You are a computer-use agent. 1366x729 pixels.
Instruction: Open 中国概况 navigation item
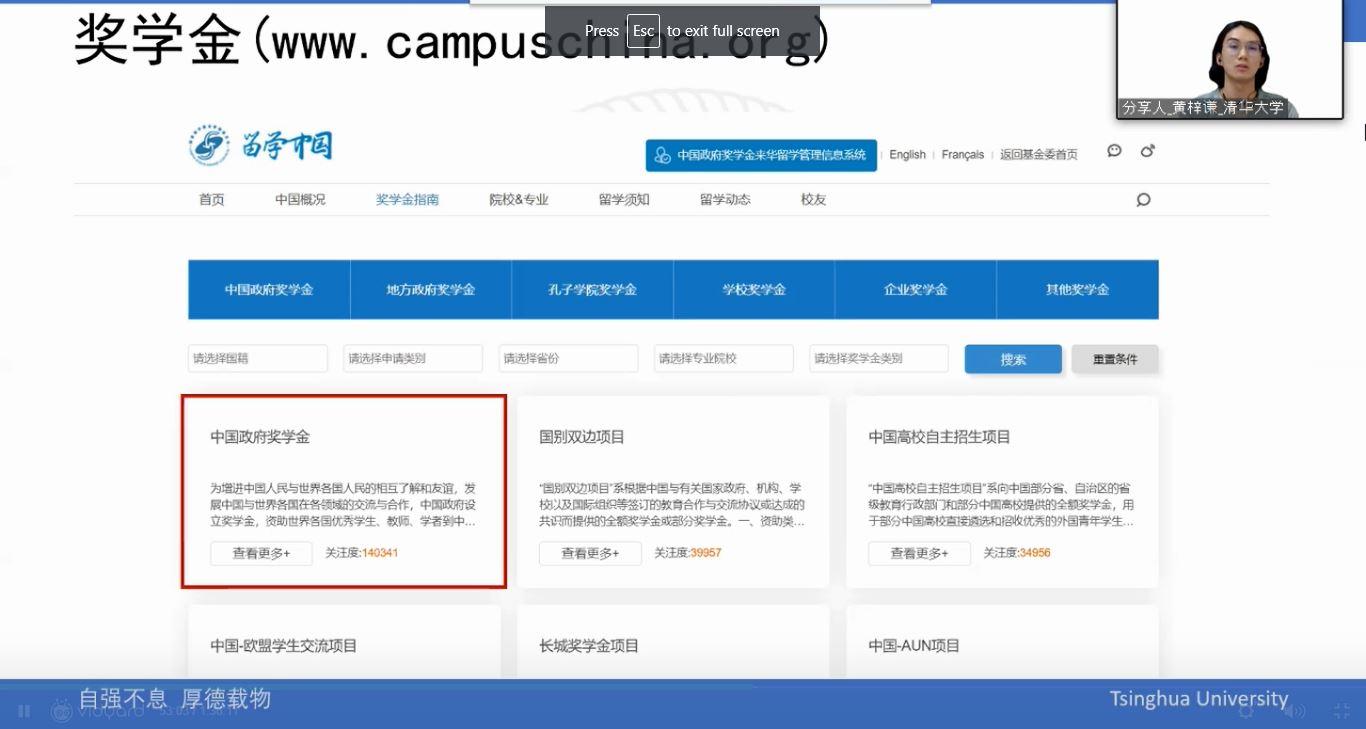coord(301,200)
